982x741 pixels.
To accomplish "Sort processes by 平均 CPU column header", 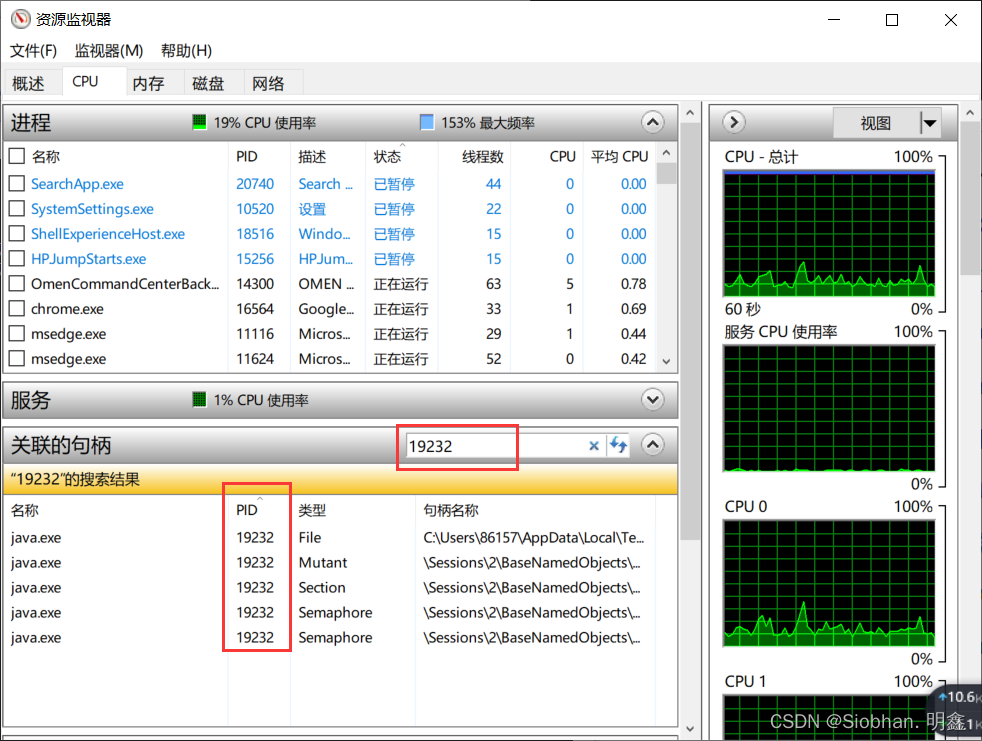I will (x=619, y=157).
